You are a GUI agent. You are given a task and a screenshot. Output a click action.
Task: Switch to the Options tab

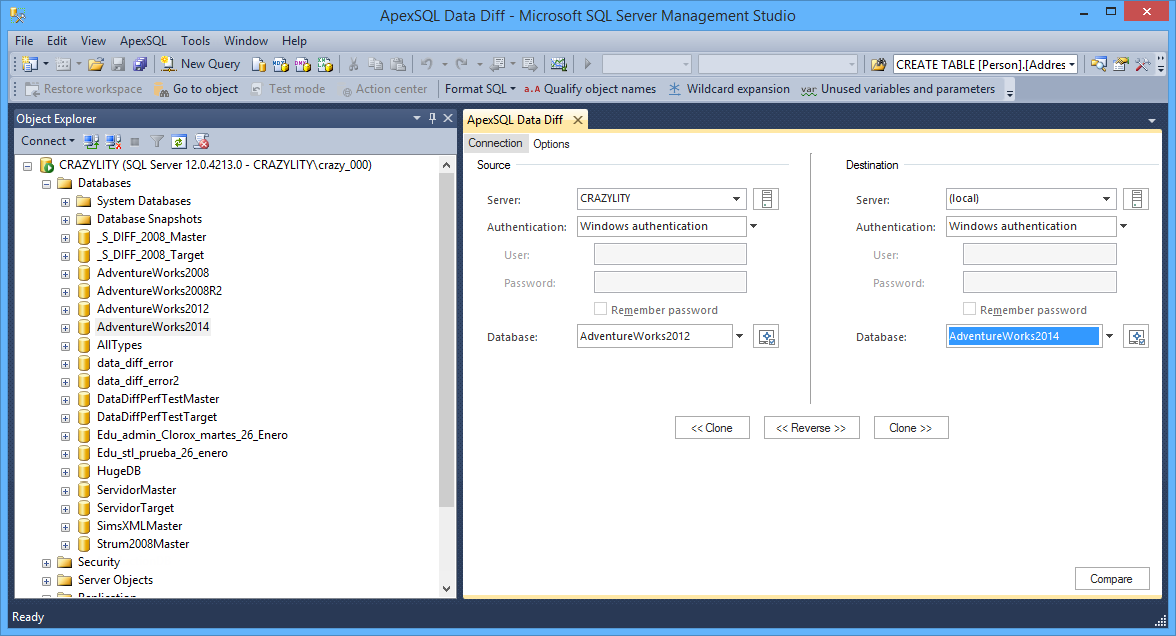click(x=551, y=144)
